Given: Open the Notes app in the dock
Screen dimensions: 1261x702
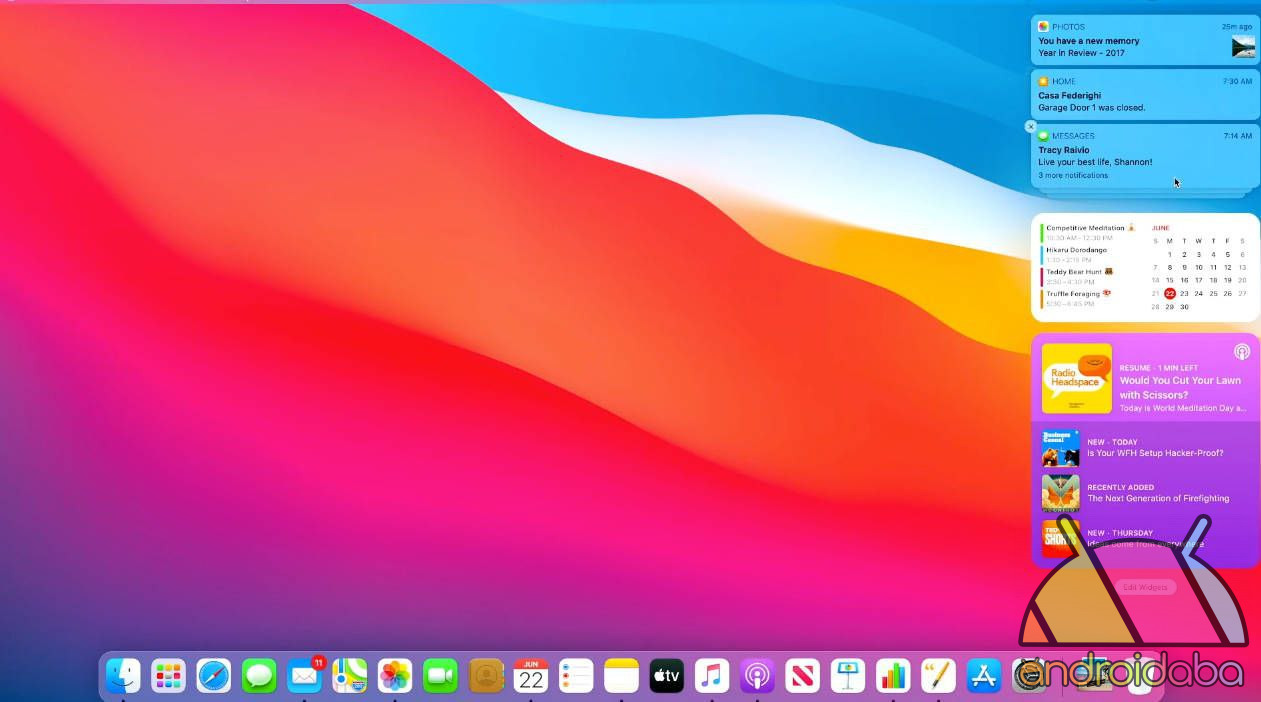Looking at the screenshot, I should 621,676.
